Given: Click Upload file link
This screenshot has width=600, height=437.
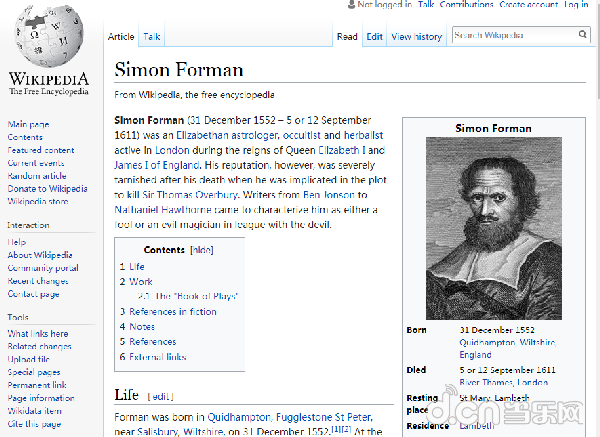Looking at the screenshot, I should tap(29, 359).
